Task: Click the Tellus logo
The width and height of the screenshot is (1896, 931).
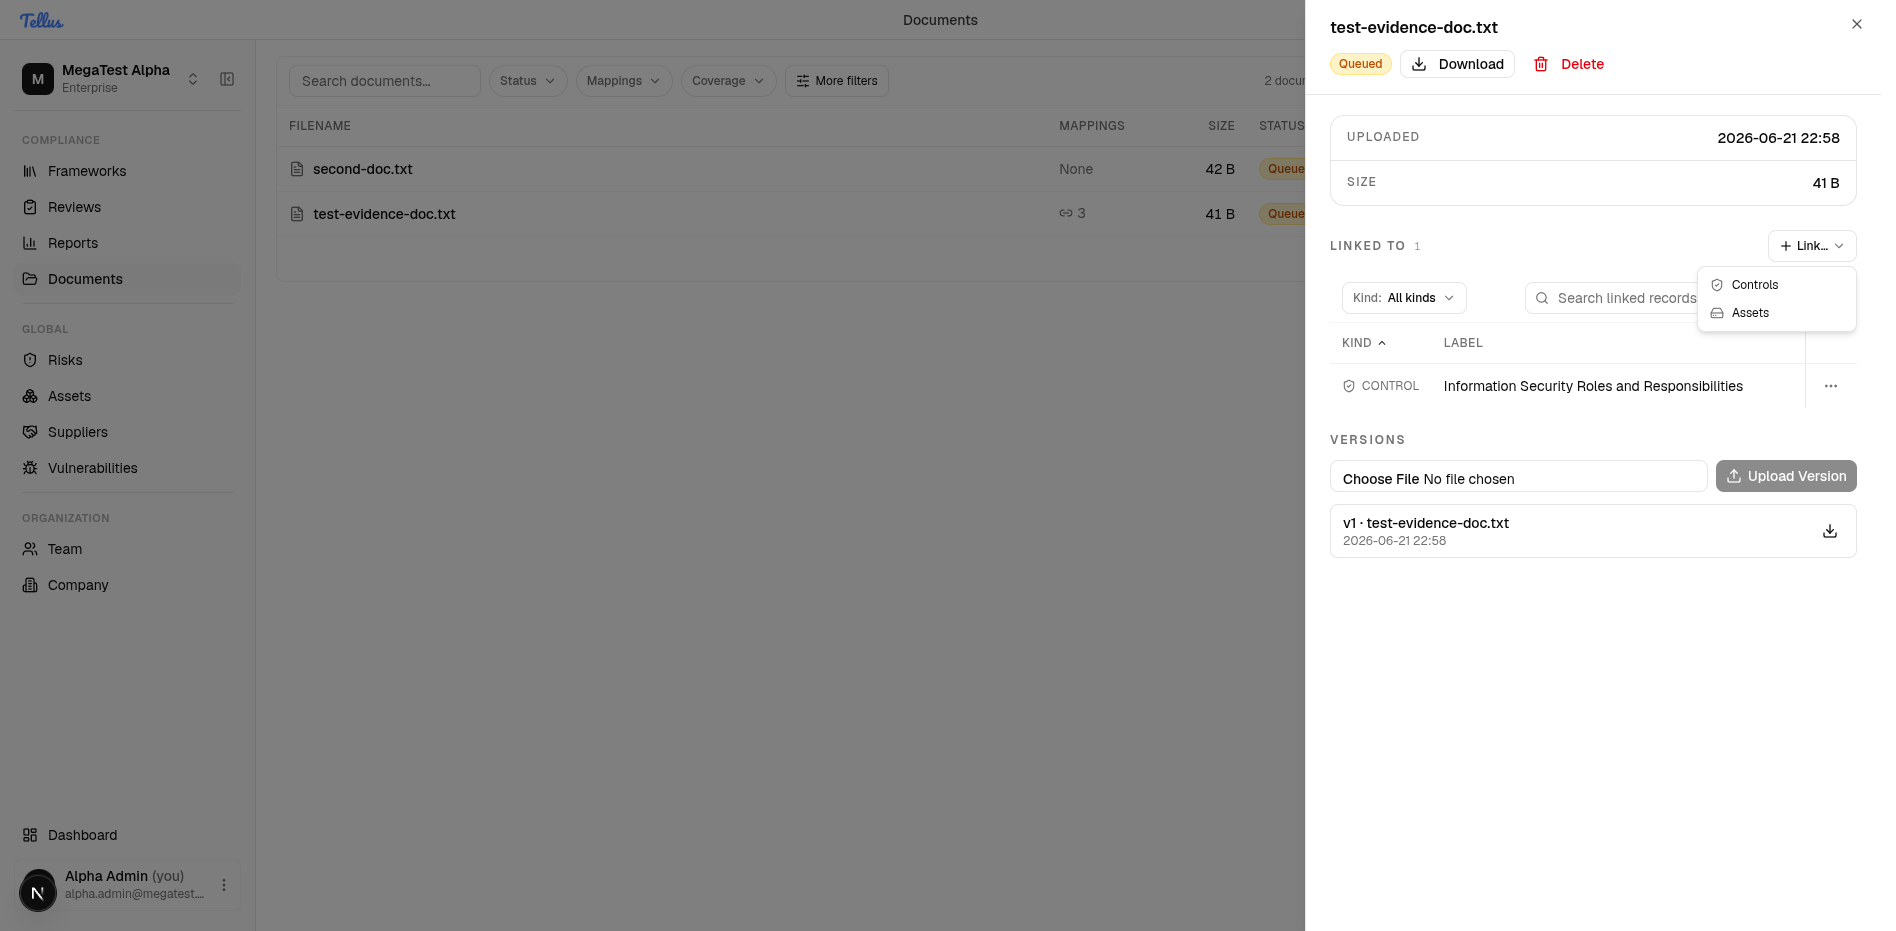Action: coord(41,20)
